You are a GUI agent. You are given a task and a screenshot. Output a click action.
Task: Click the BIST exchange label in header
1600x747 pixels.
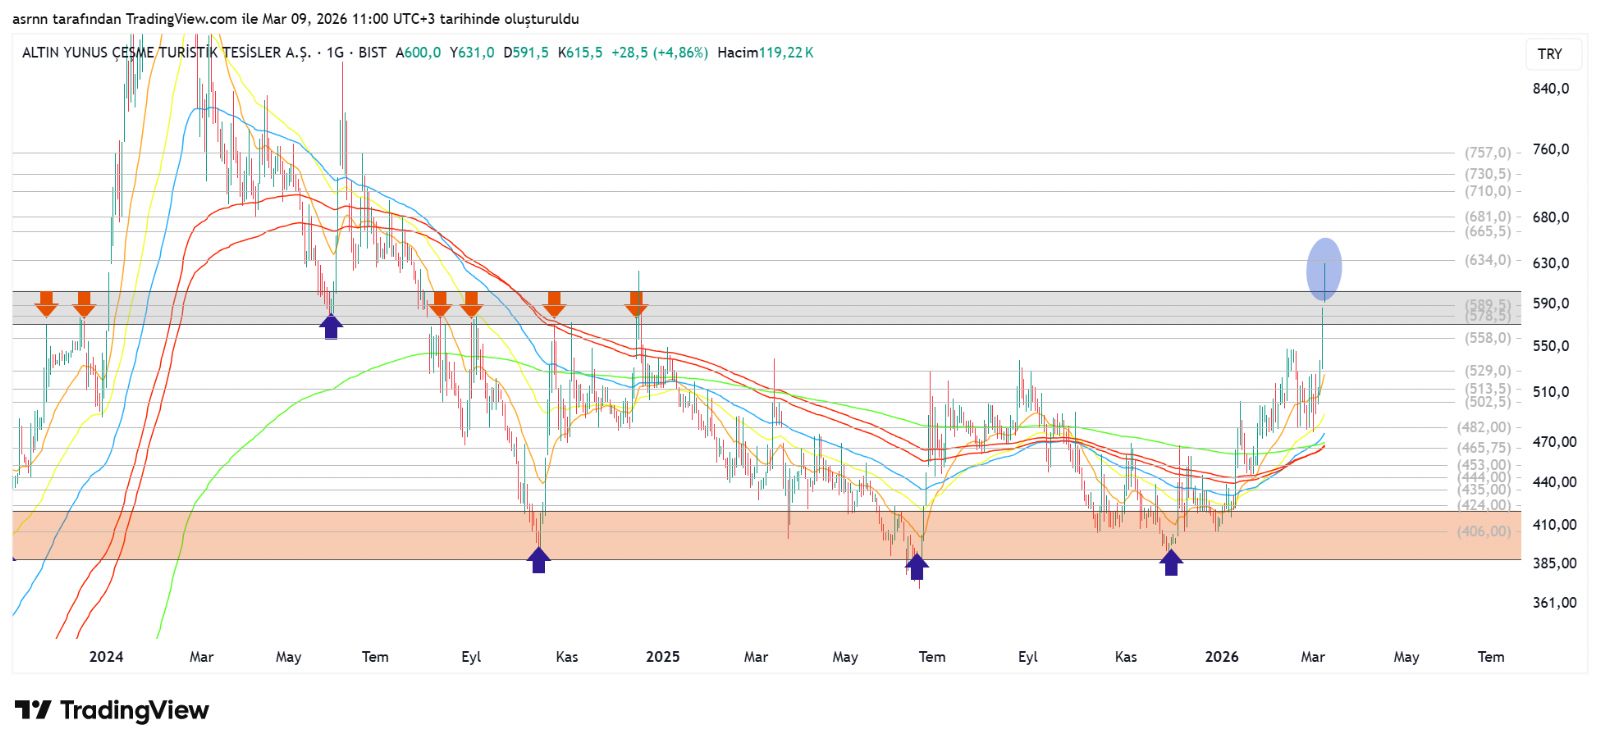(x=372, y=53)
